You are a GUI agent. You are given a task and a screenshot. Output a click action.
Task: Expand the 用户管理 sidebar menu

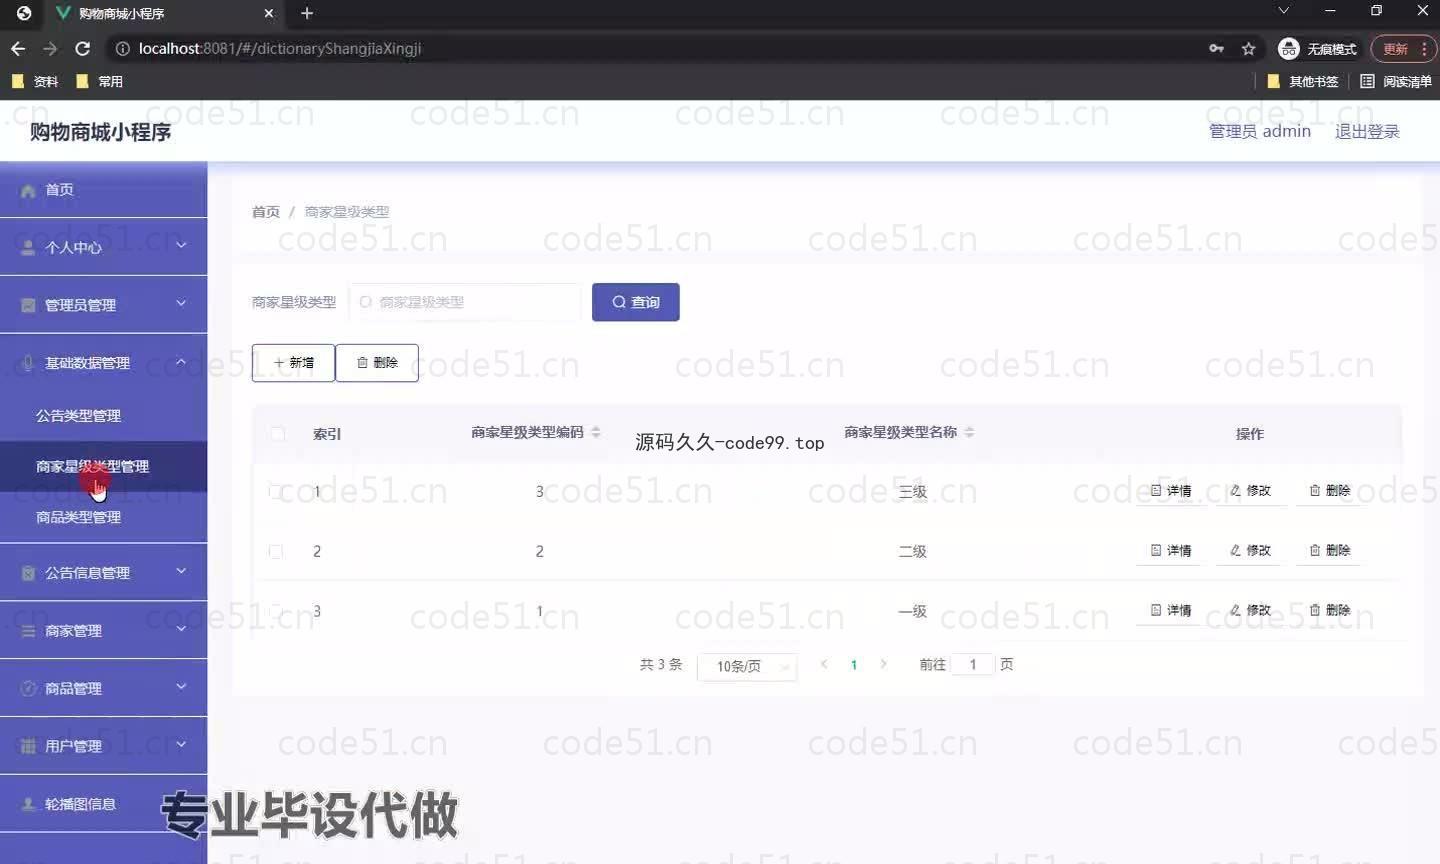point(181,744)
